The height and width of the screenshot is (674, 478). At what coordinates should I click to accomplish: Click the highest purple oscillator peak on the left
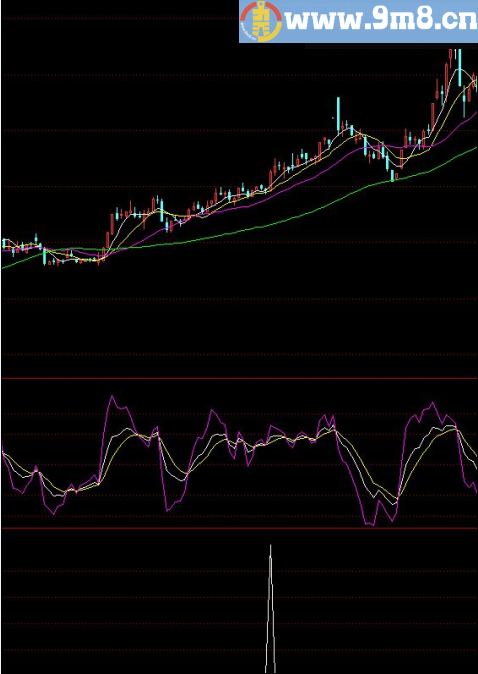click(112, 396)
